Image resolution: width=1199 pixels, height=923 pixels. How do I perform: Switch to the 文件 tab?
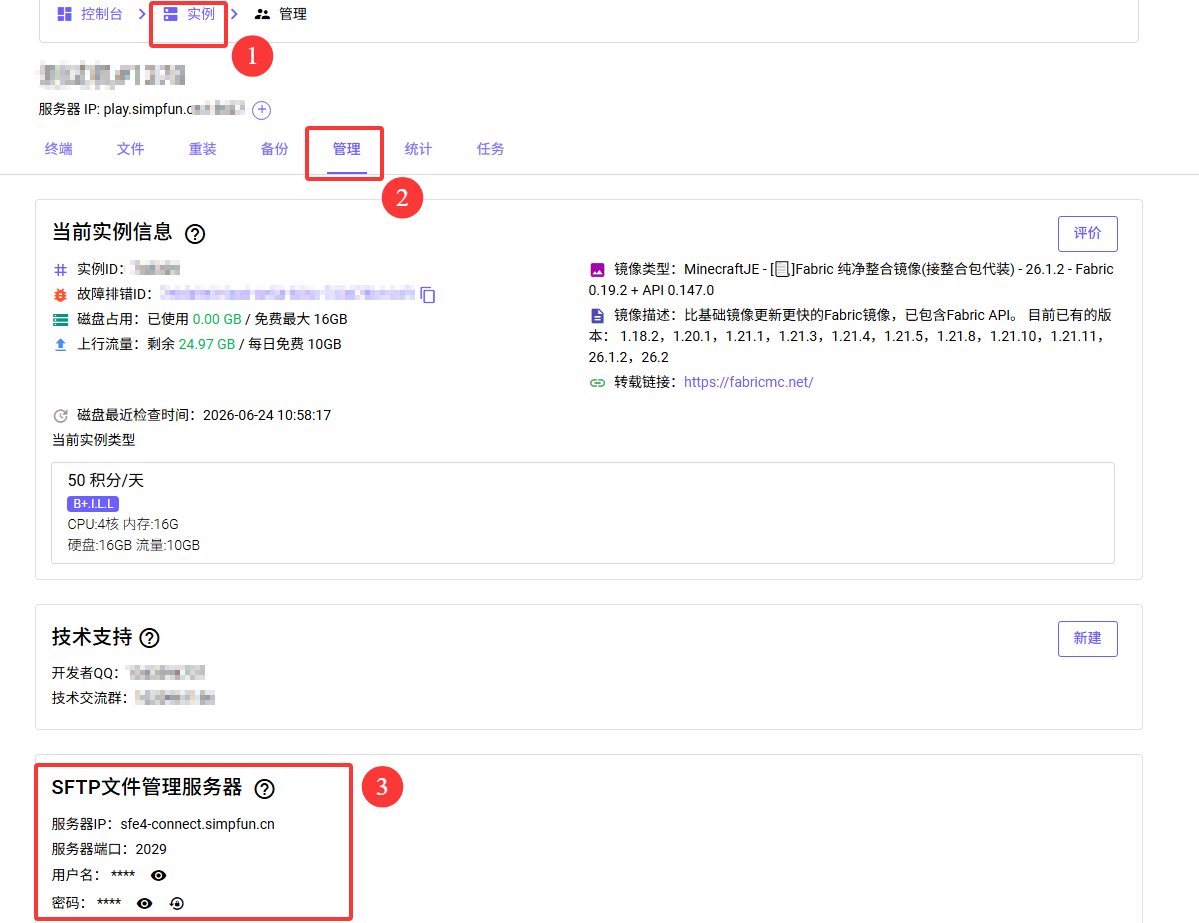pyautogui.click(x=130, y=149)
